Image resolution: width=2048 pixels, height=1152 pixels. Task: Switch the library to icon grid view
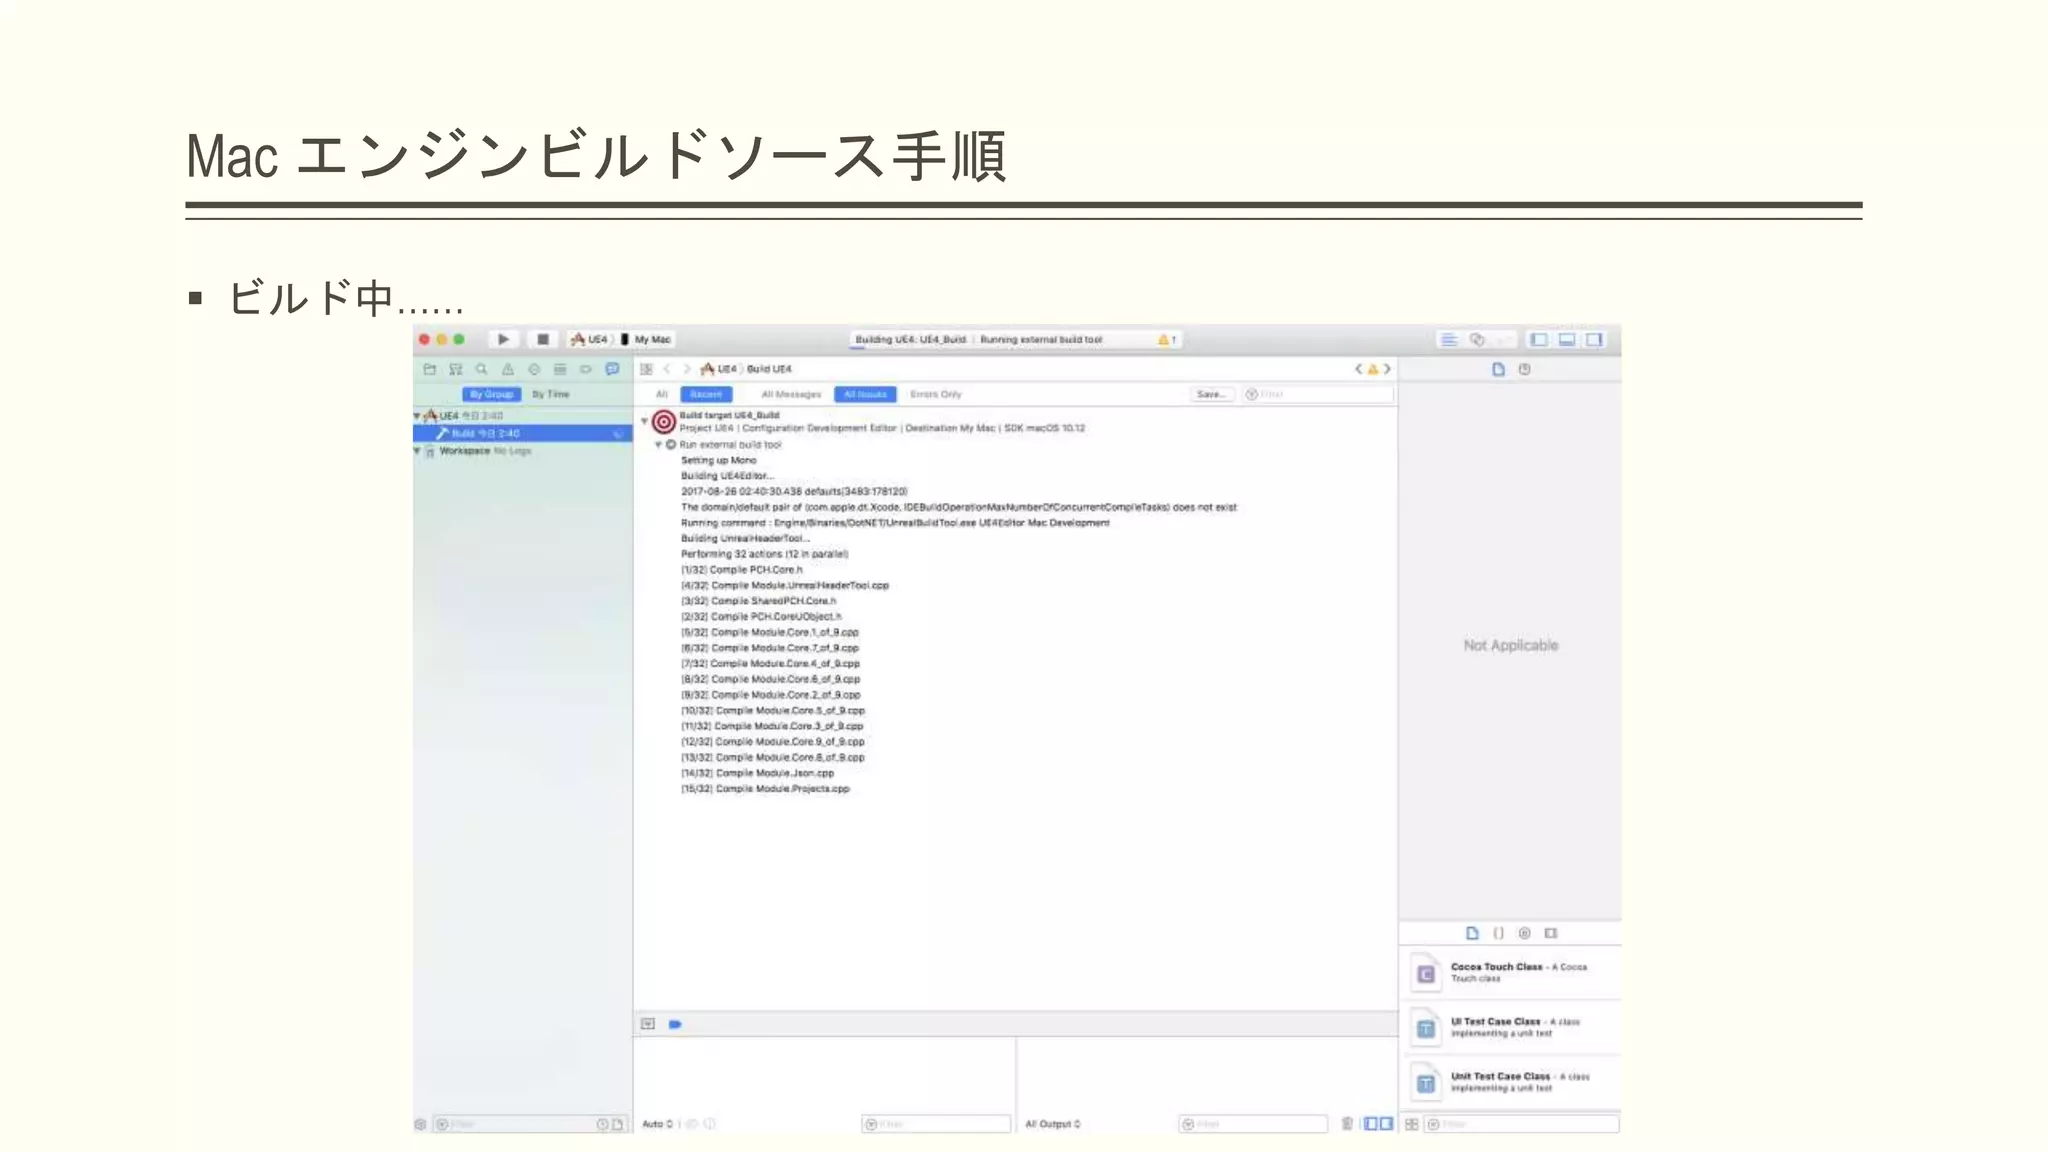[1411, 1124]
